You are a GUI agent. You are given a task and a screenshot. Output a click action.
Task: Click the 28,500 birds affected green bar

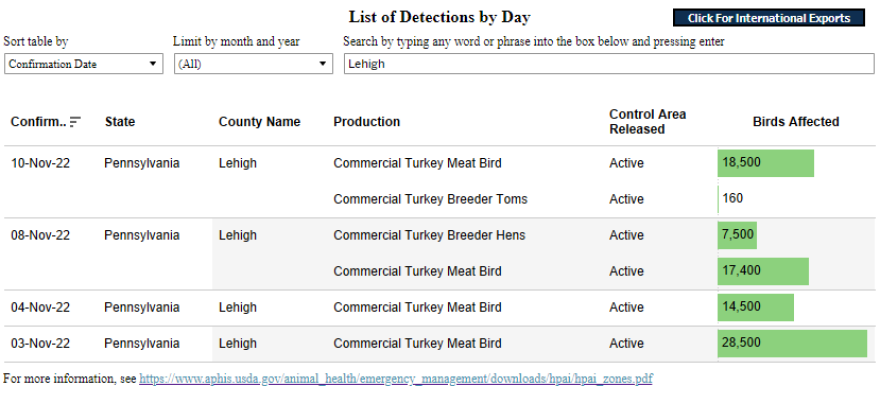click(792, 343)
